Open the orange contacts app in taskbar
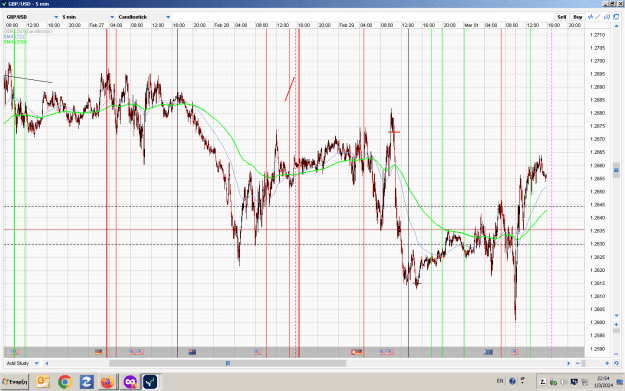The image size is (625, 391). click(x=43, y=382)
